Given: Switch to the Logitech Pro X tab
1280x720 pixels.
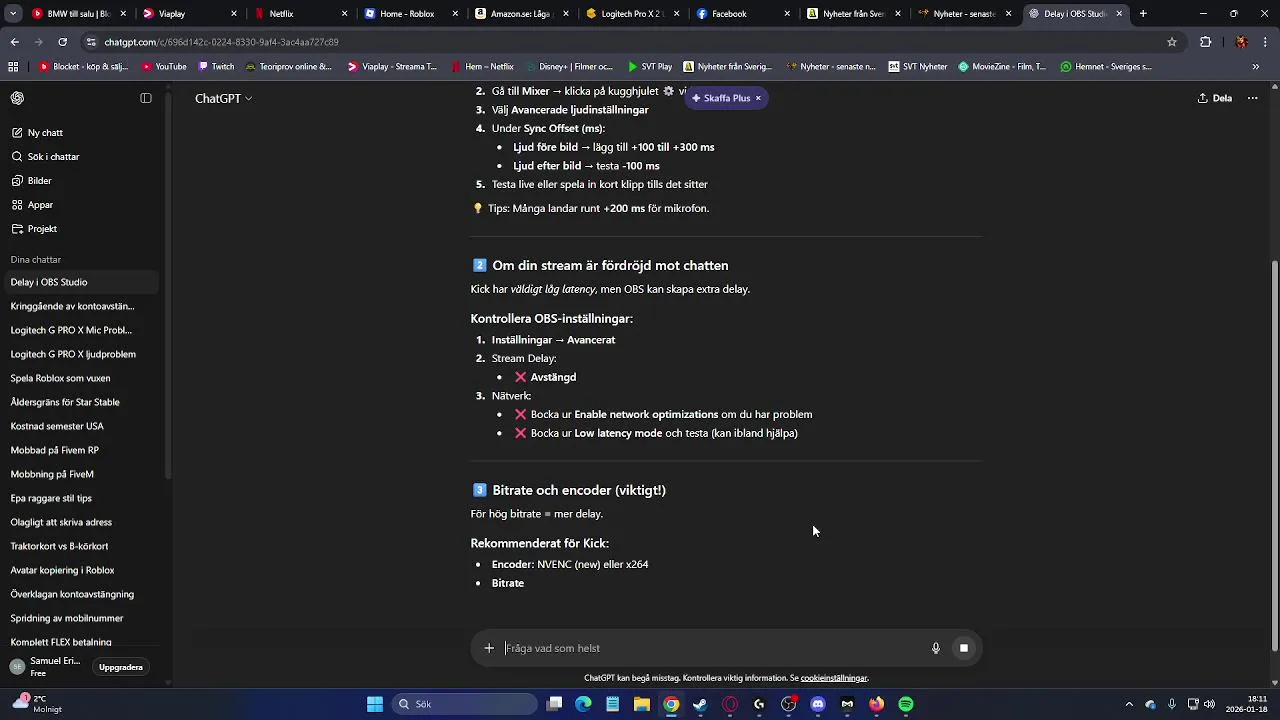Looking at the screenshot, I should tap(632, 14).
